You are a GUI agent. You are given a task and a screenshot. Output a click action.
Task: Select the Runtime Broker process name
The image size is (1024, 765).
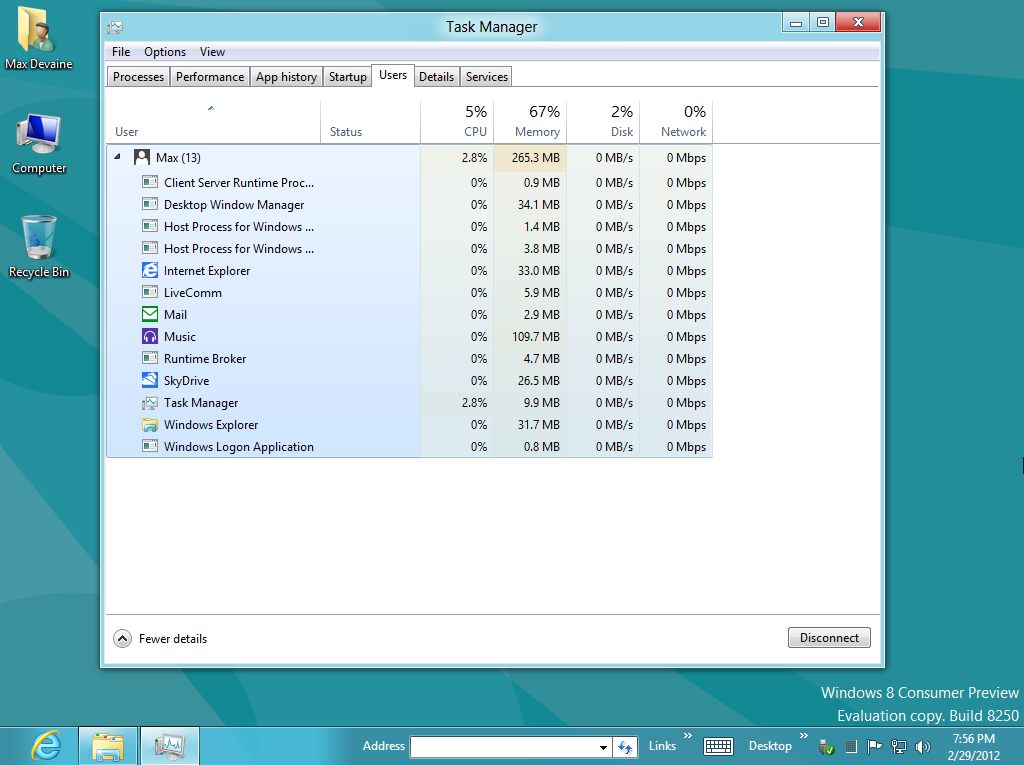point(205,359)
